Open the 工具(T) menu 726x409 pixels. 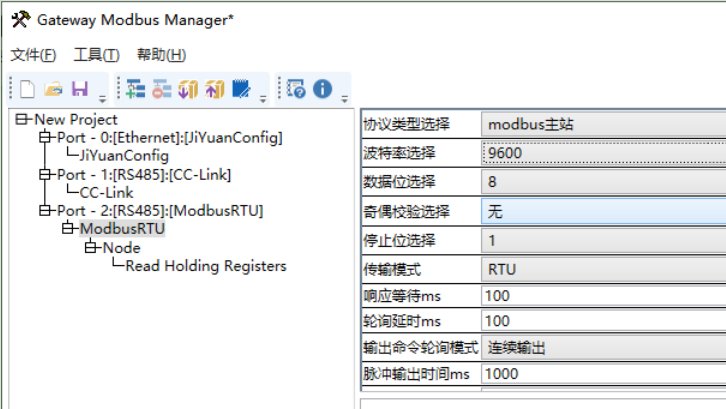click(x=96, y=55)
